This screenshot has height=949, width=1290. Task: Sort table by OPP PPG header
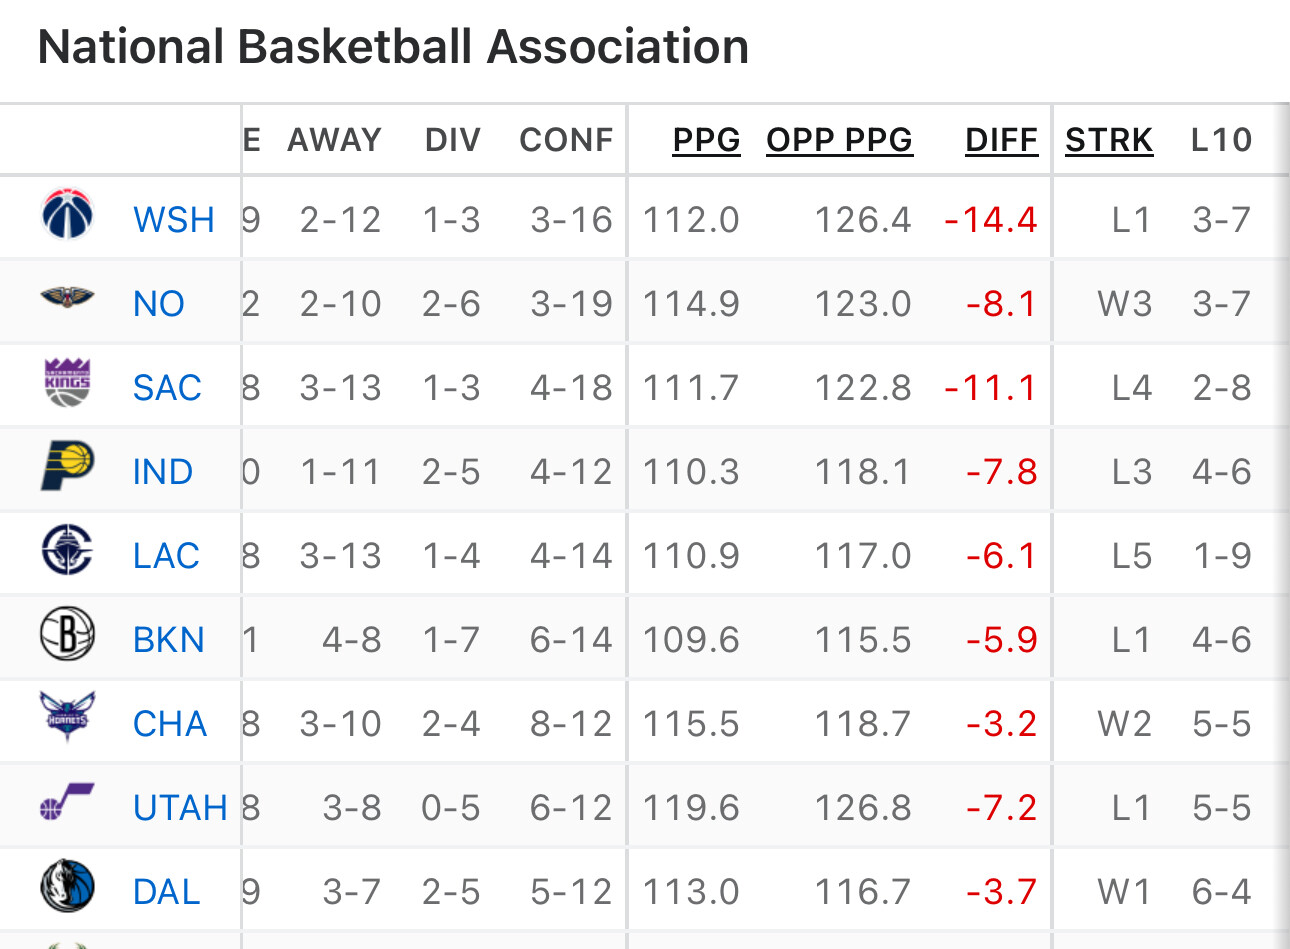pyautogui.click(x=839, y=140)
